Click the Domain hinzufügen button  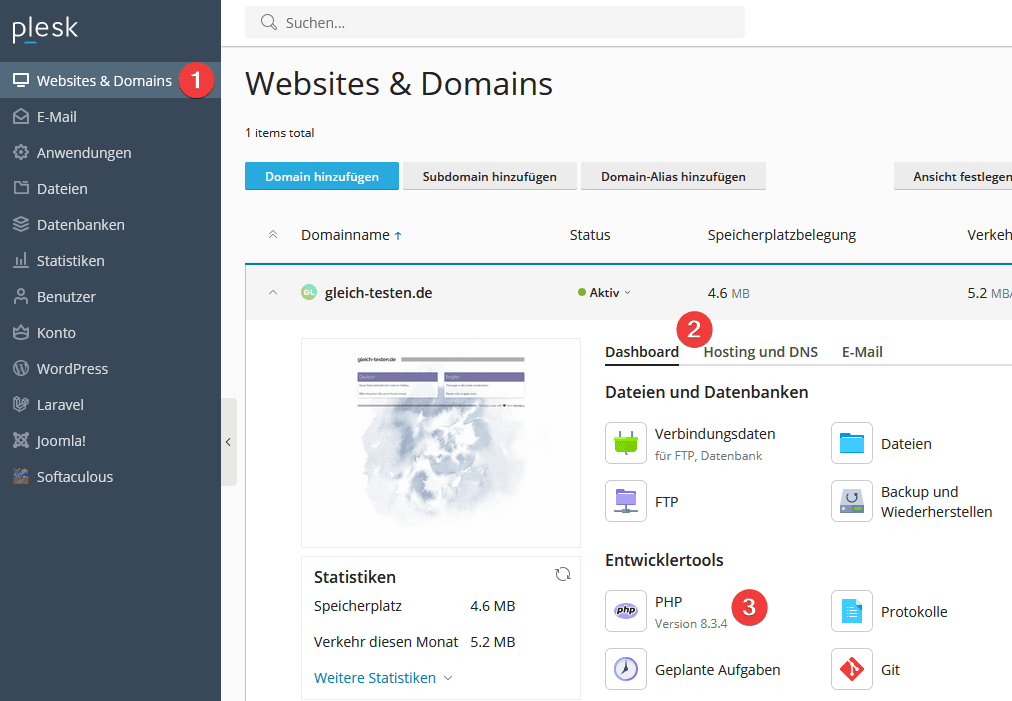coord(322,177)
